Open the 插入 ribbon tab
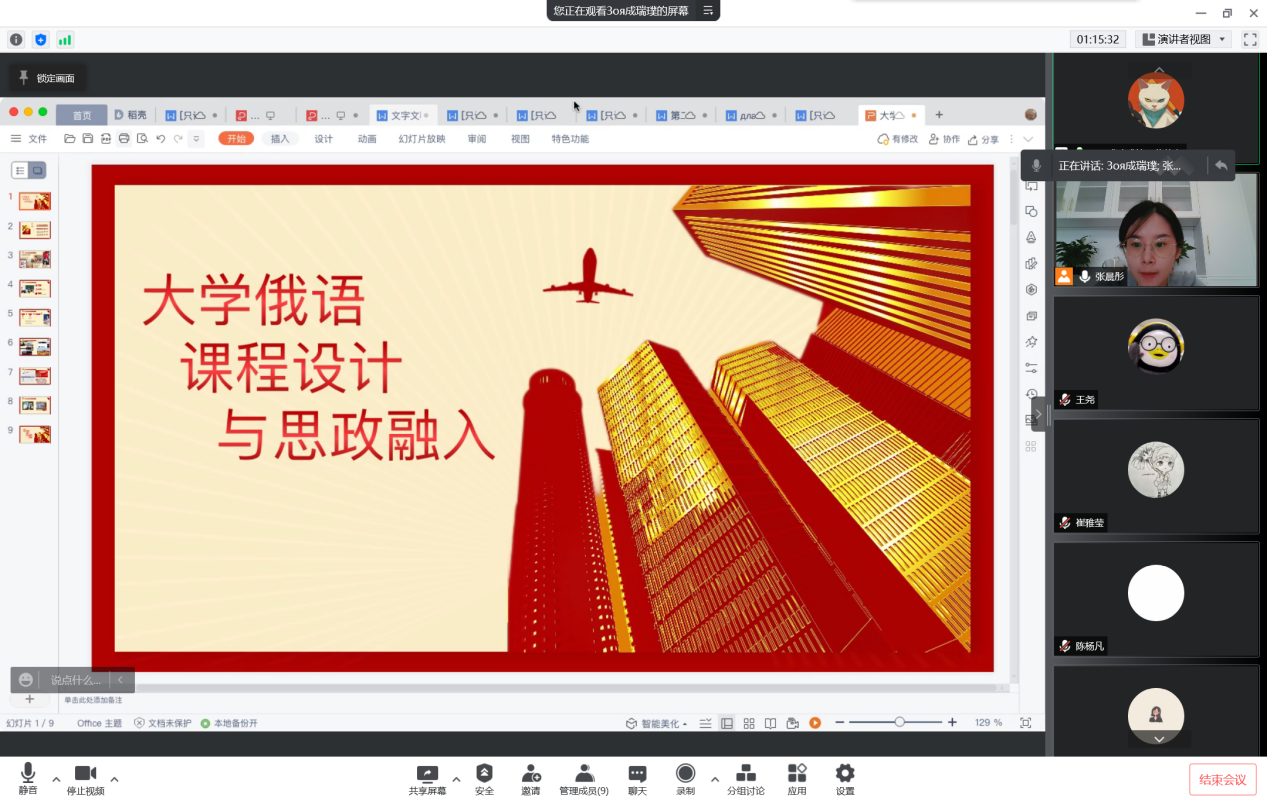This screenshot has height=800, width=1267. click(x=280, y=139)
